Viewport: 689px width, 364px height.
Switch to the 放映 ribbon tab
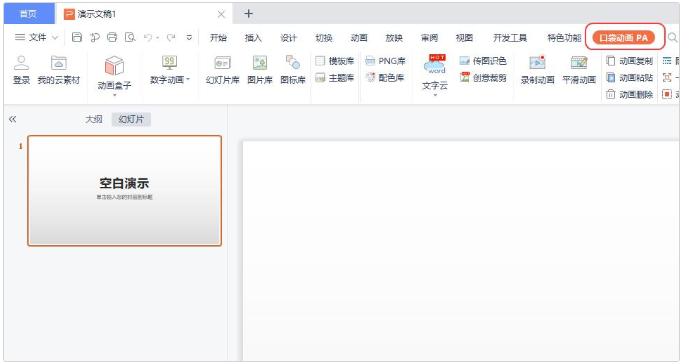point(394,38)
